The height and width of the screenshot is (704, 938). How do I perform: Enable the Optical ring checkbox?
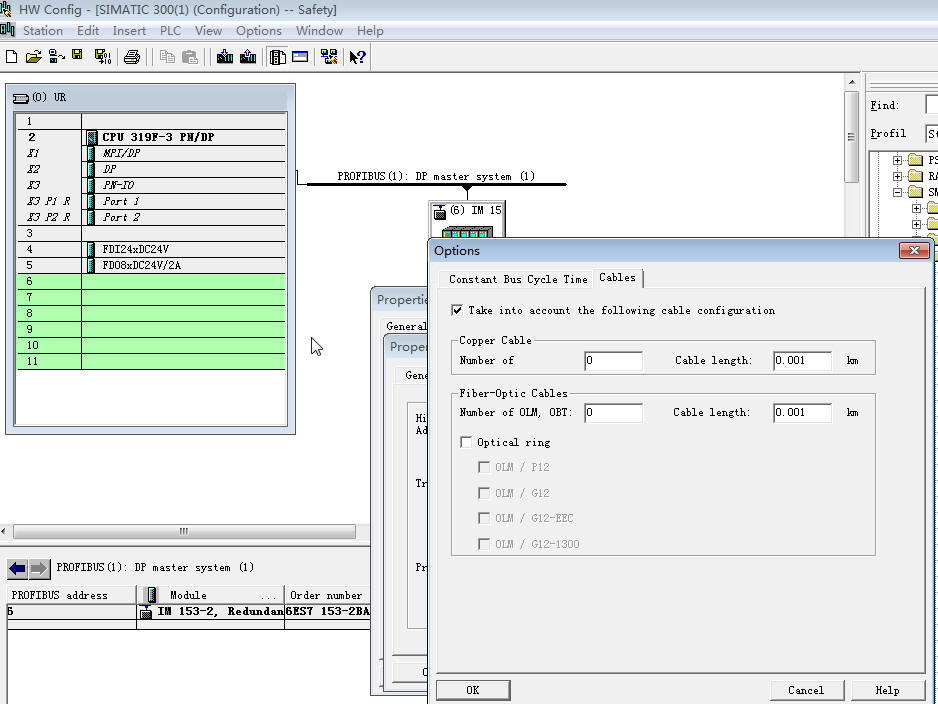tap(466, 442)
